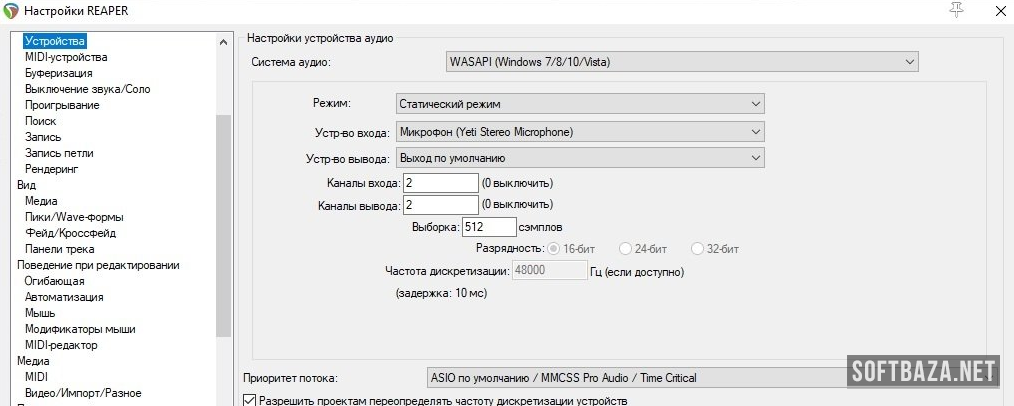Expand the Режим dropdown
The image size is (1014, 406).
point(579,104)
